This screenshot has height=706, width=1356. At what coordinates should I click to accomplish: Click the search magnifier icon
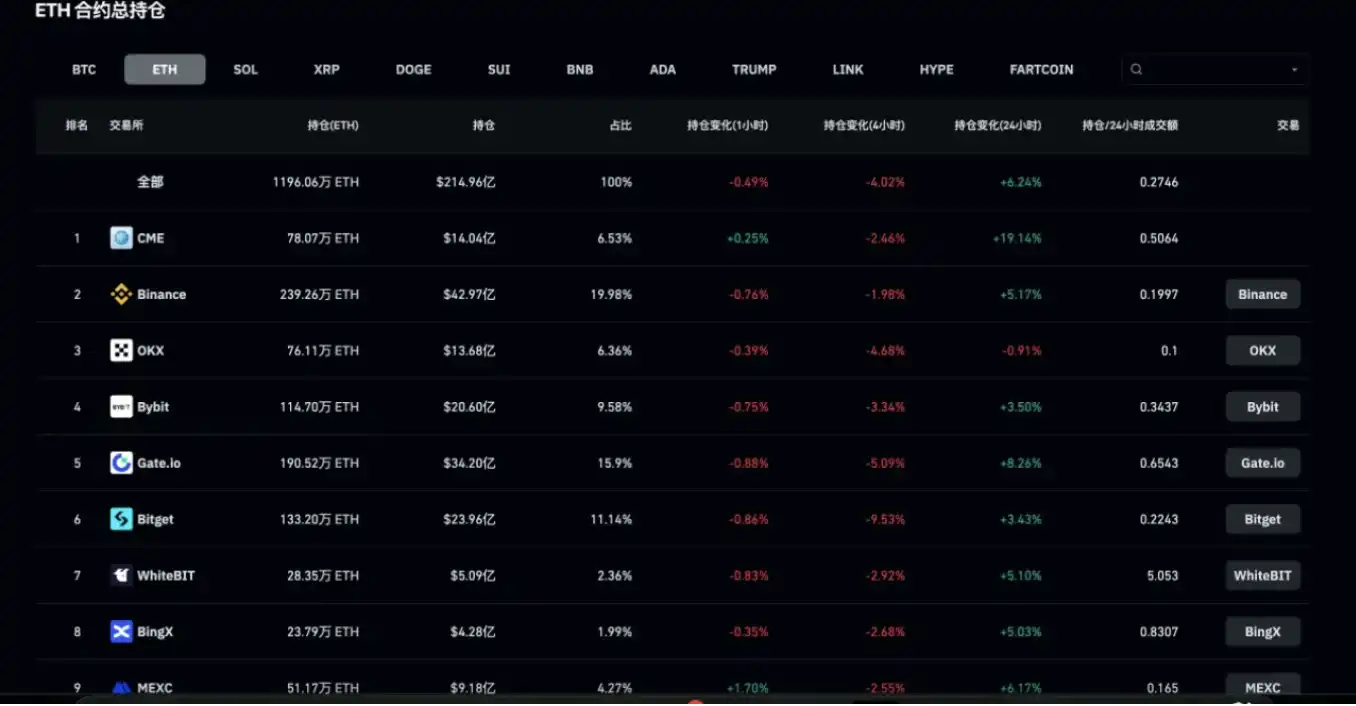tap(1136, 70)
